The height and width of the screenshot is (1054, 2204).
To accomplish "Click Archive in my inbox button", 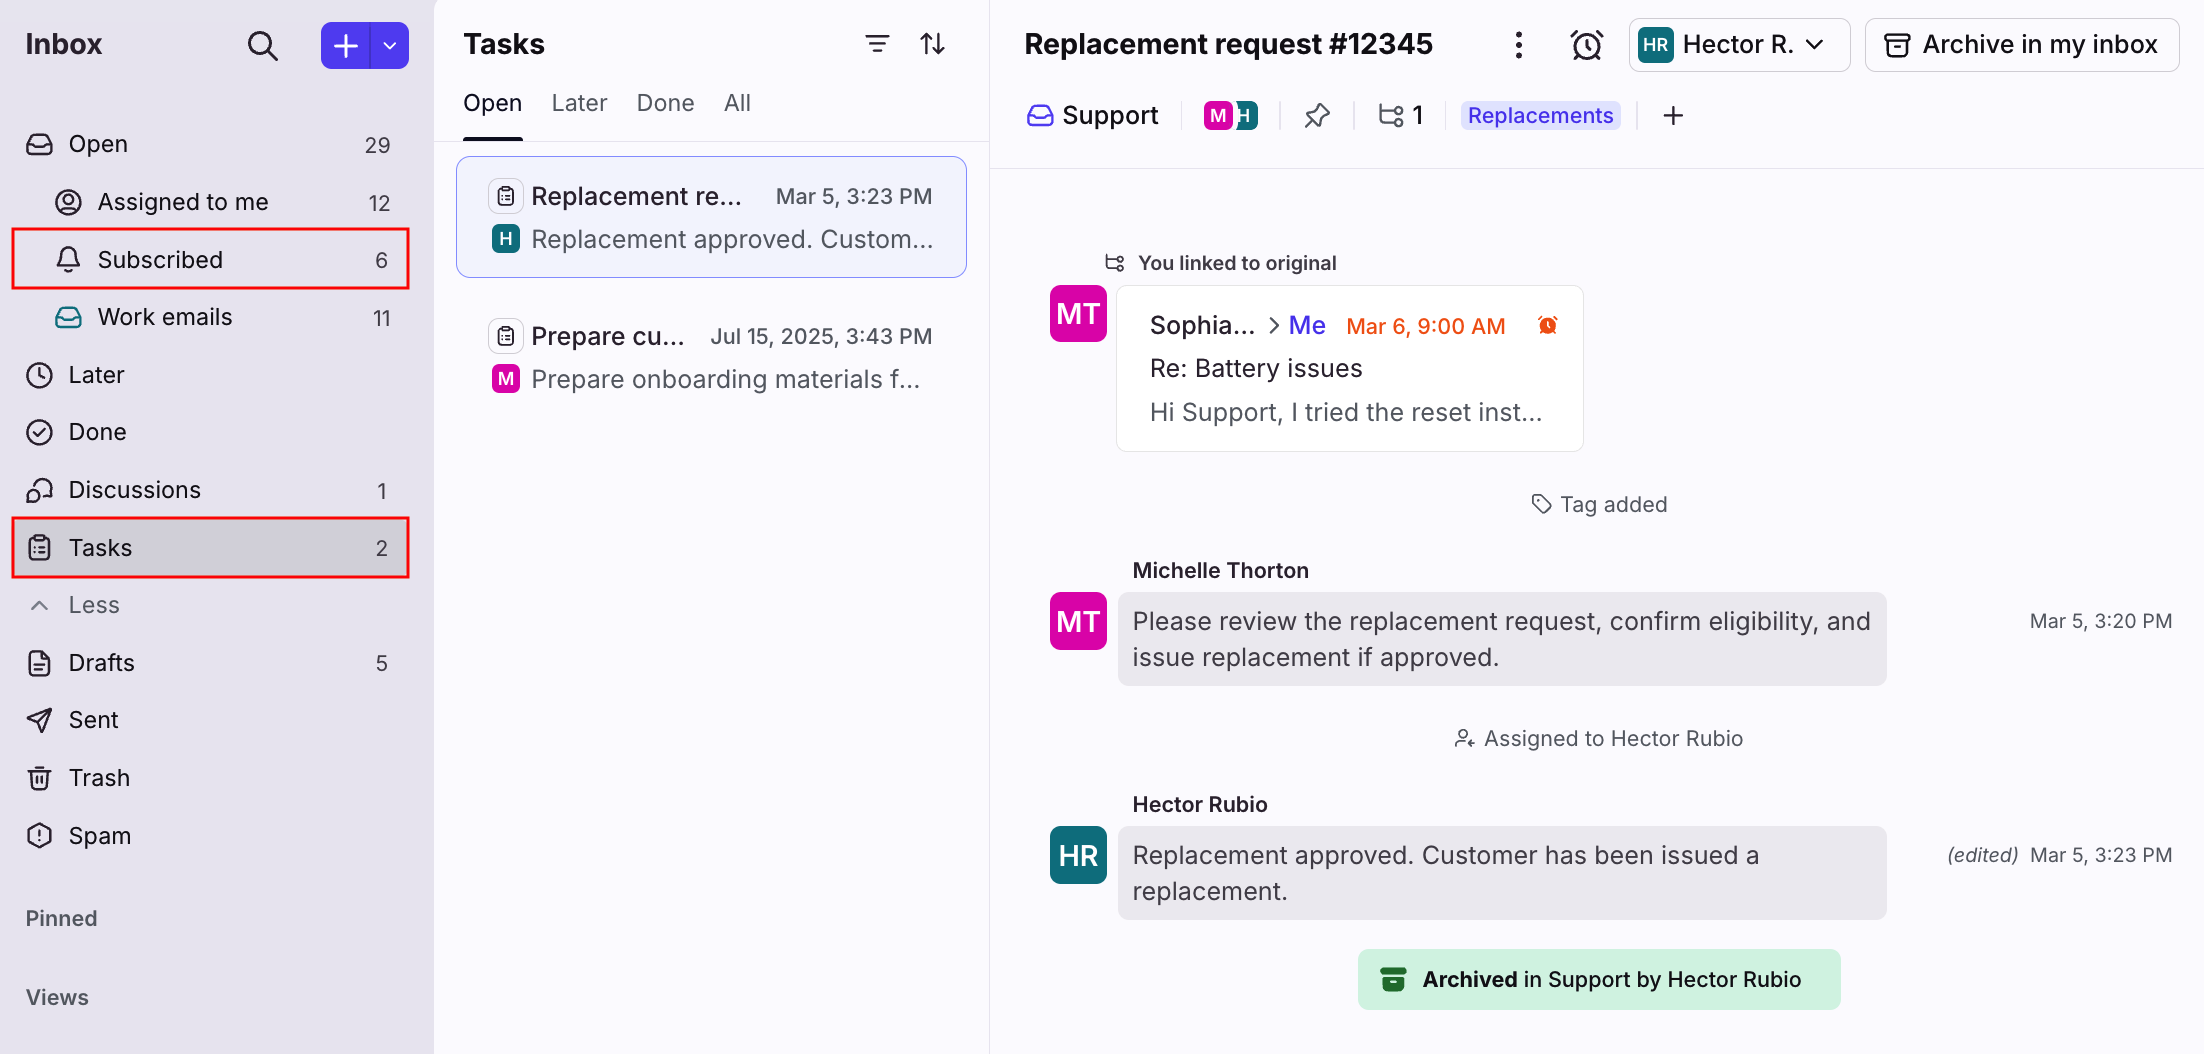I will pyautogui.click(x=2021, y=45).
